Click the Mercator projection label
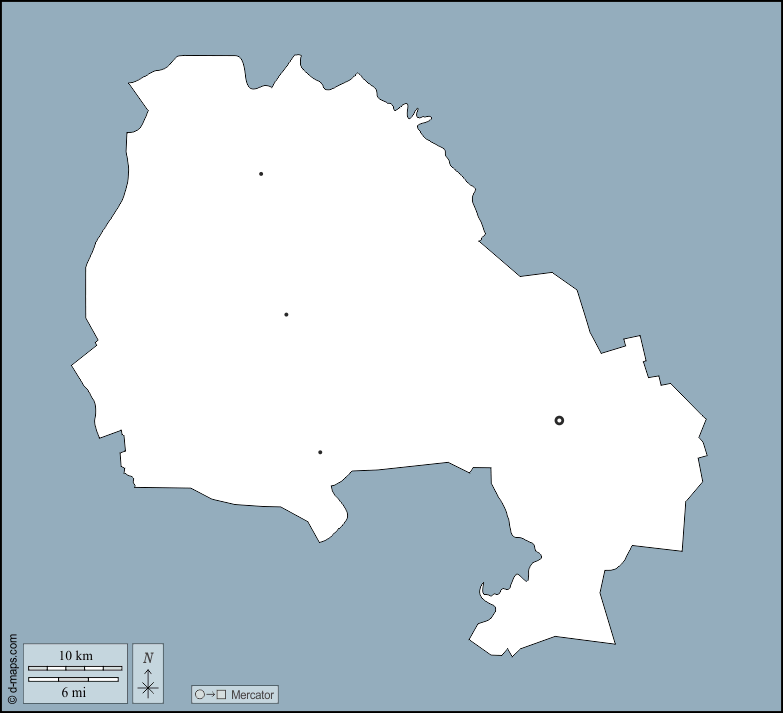This screenshot has width=783, height=713. [251, 694]
